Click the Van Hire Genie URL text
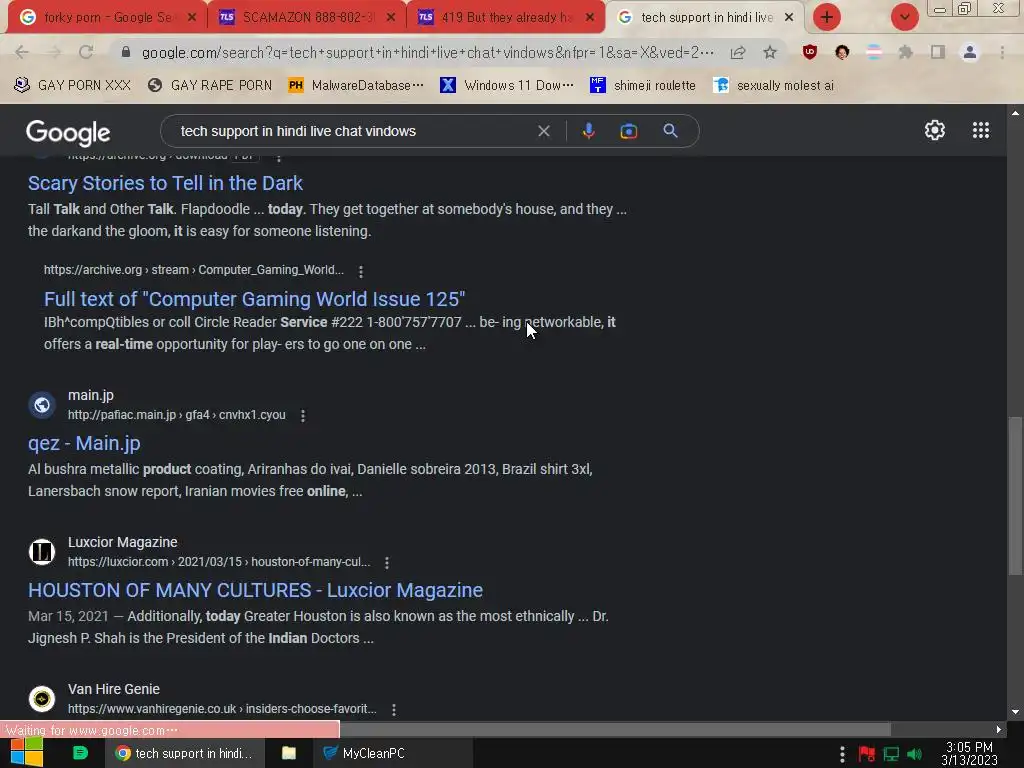Screen dimensions: 1024x768 click(222, 709)
